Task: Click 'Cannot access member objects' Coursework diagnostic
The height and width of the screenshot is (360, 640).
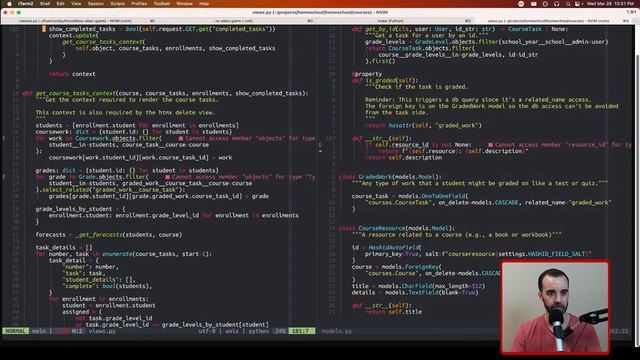Action: pos(247,138)
